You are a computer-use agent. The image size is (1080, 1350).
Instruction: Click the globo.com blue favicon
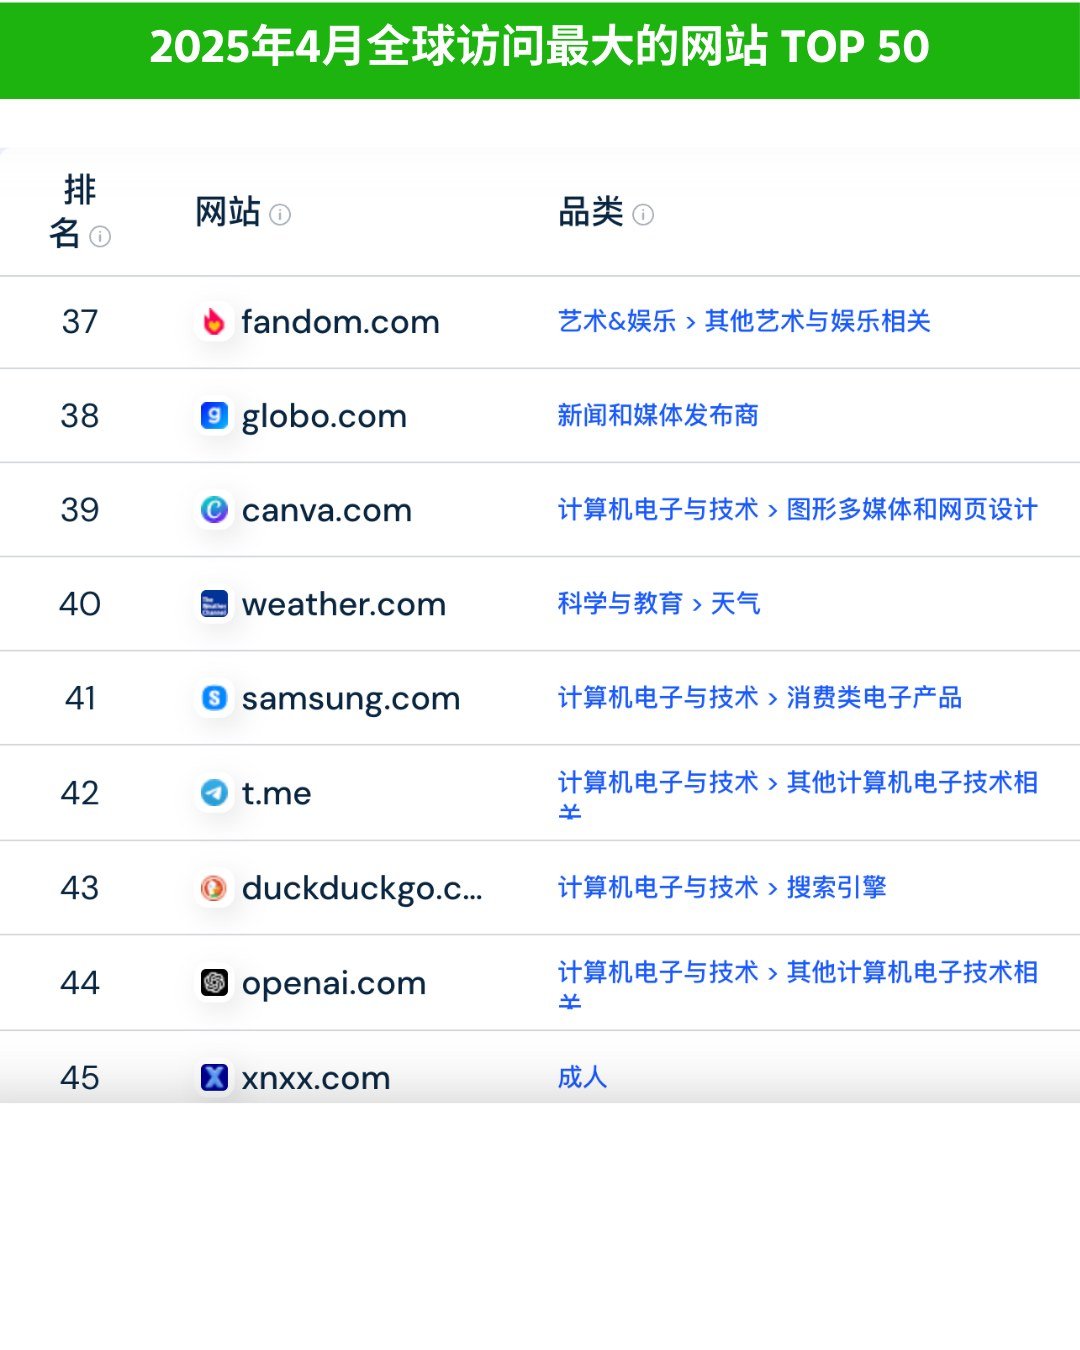214,416
